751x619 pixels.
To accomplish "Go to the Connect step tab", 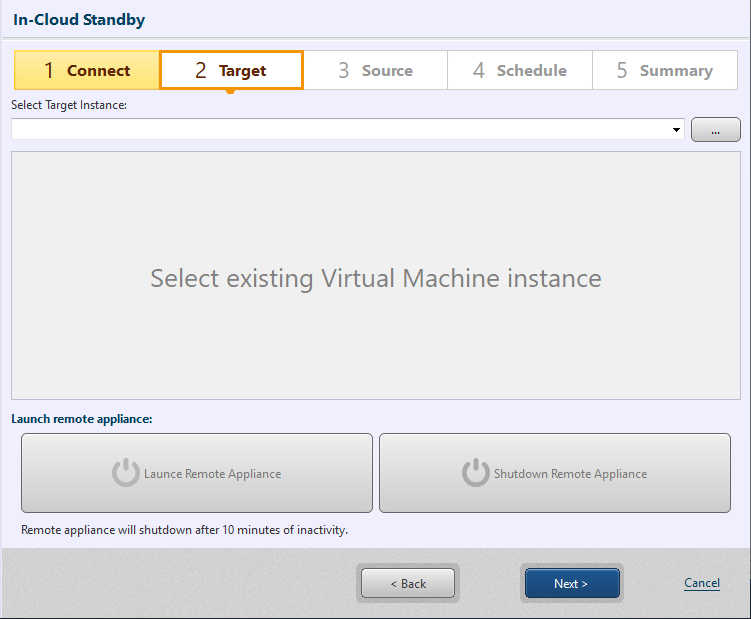I will [x=87, y=71].
